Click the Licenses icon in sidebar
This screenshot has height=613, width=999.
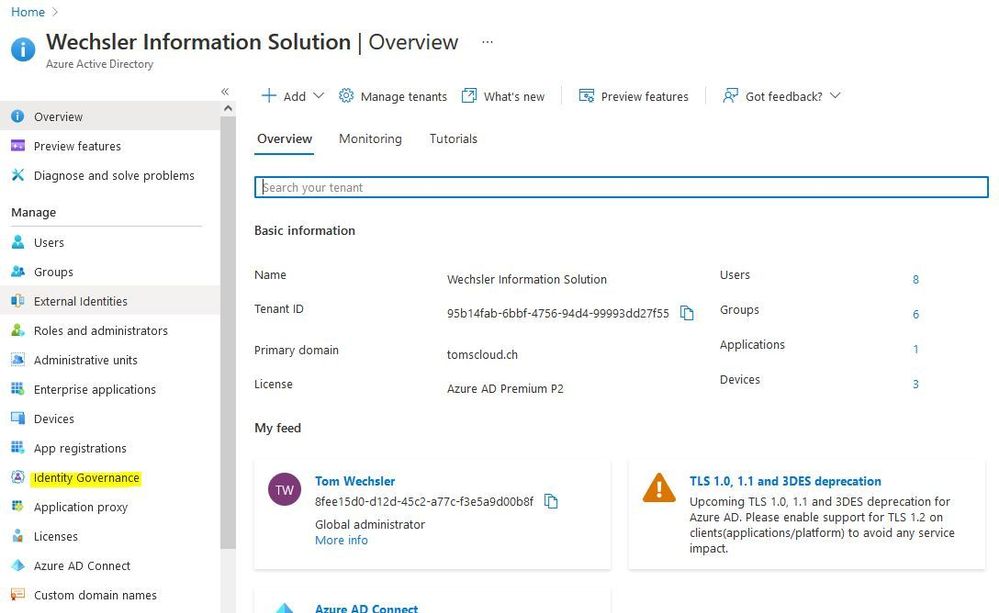[x=18, y=535]
